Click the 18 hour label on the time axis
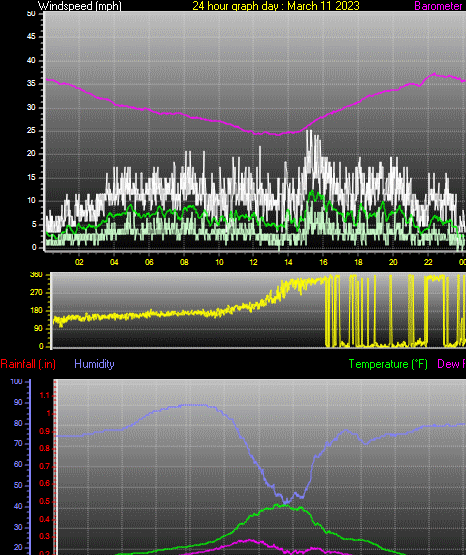This screenshot has height=555, width=466. tap(358, 262)
